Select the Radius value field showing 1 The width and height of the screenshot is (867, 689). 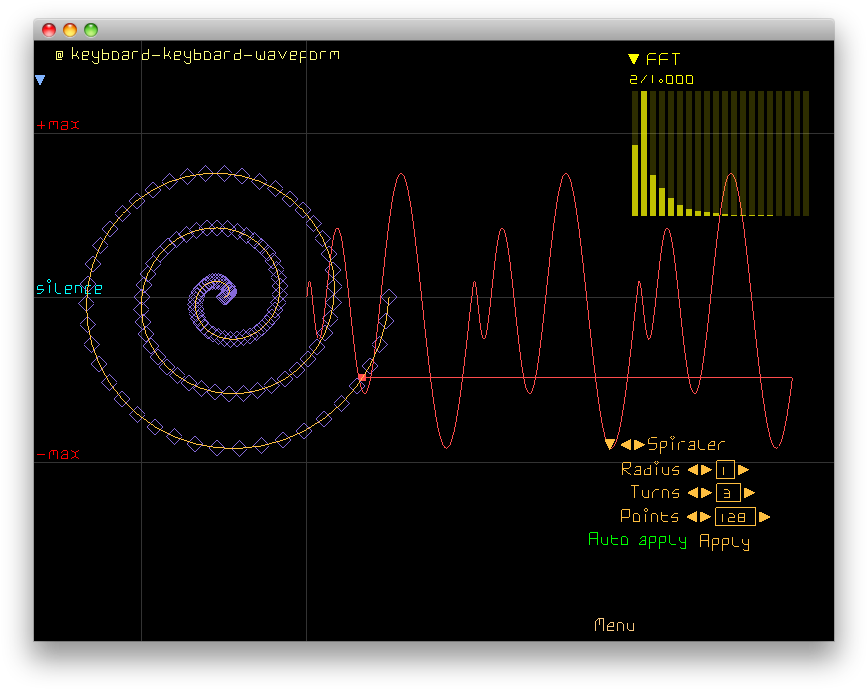click(x=725, y=469)
